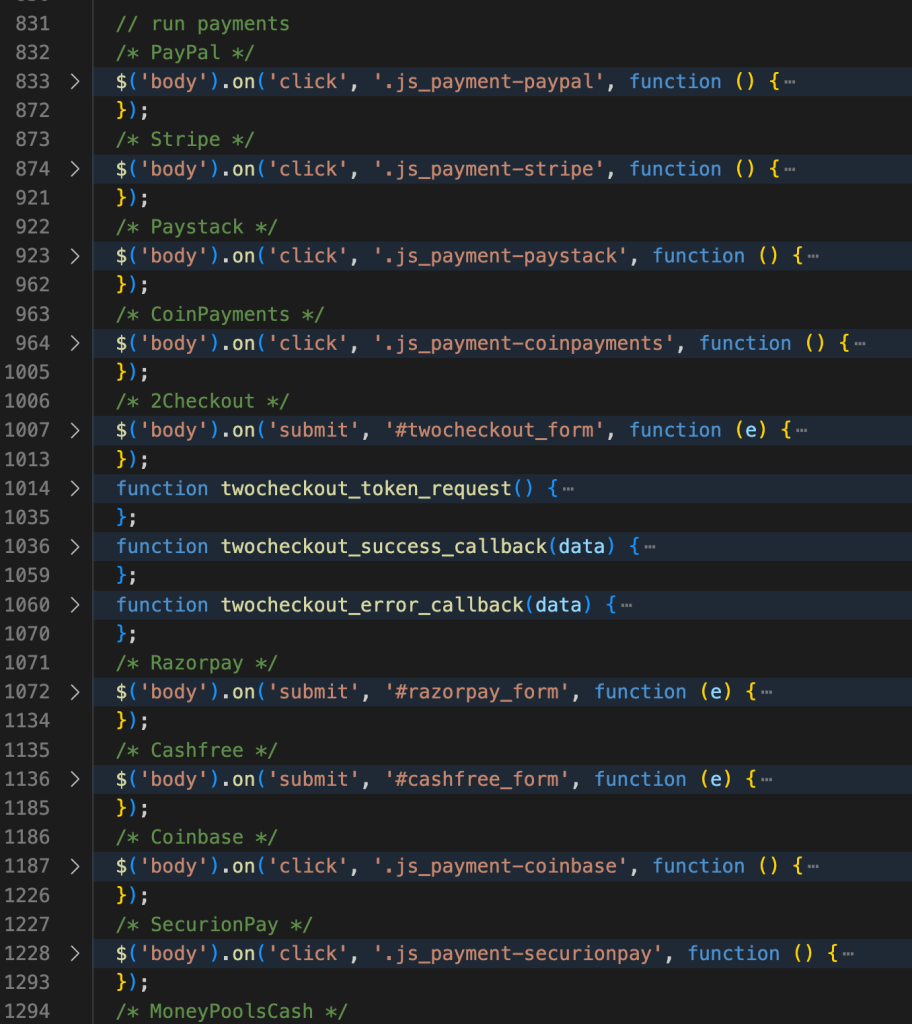Unfold the ellipsis on the js_payment-coinpayments line
Viewport: 912px width, 1024px height.
coord(860,344)
